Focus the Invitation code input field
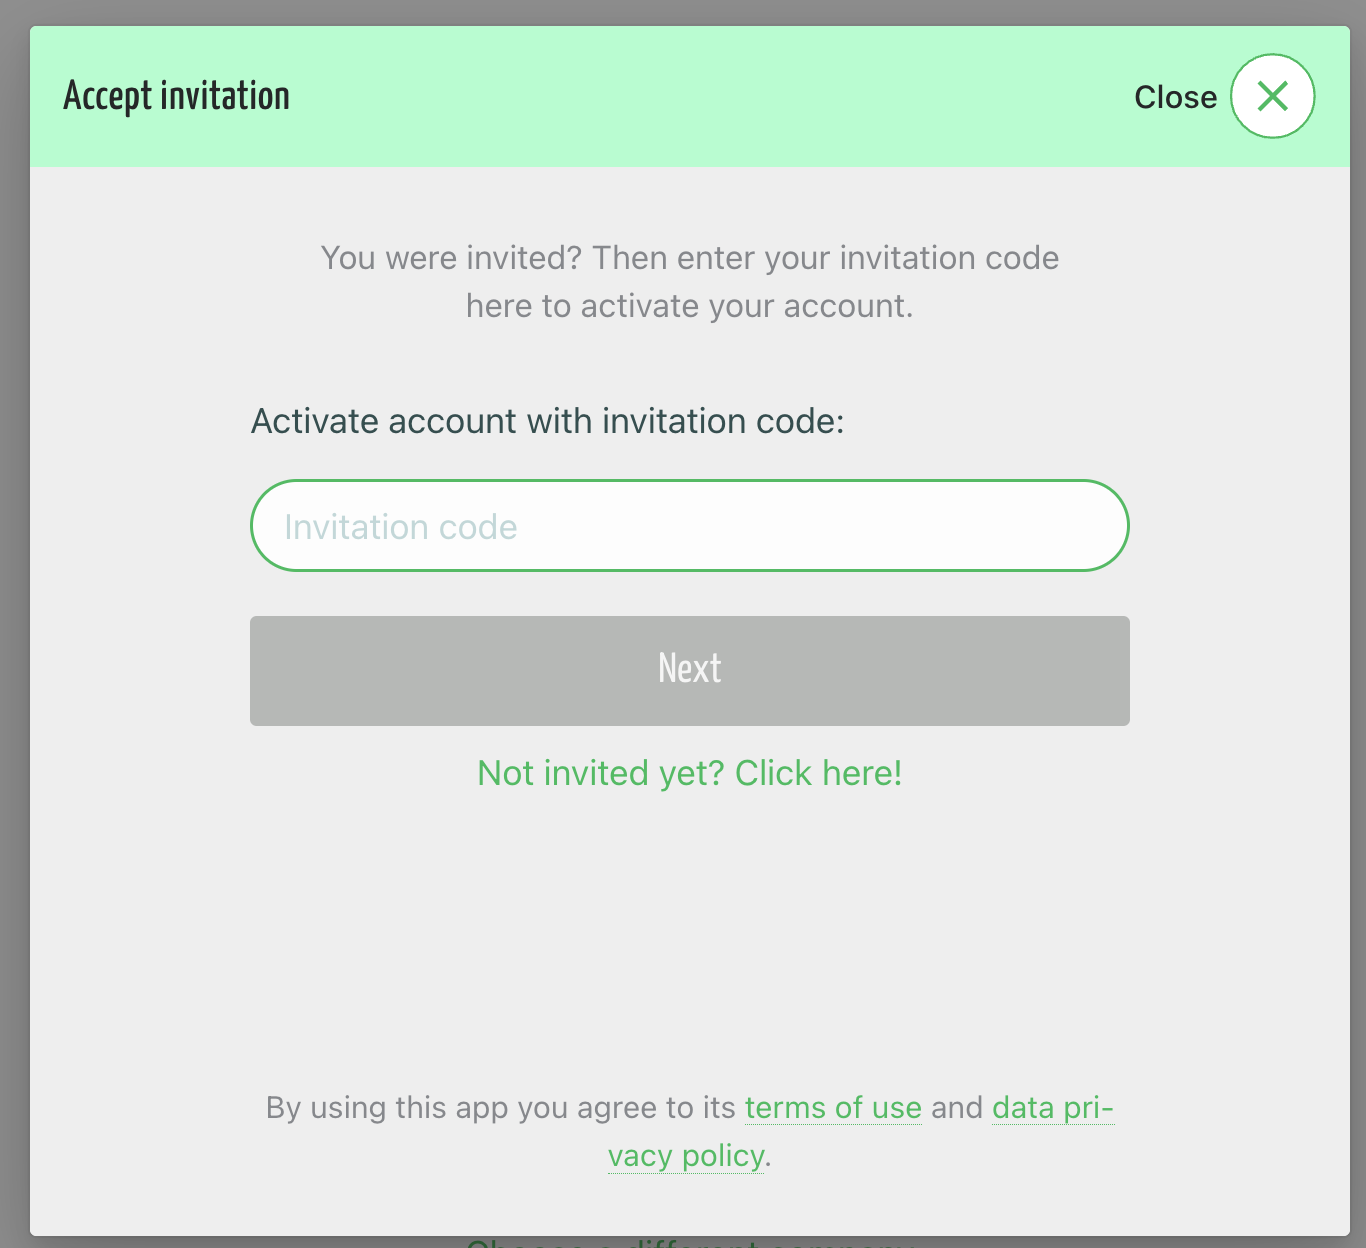This screenshot has height=1248, width=1366. pos(689,526)
